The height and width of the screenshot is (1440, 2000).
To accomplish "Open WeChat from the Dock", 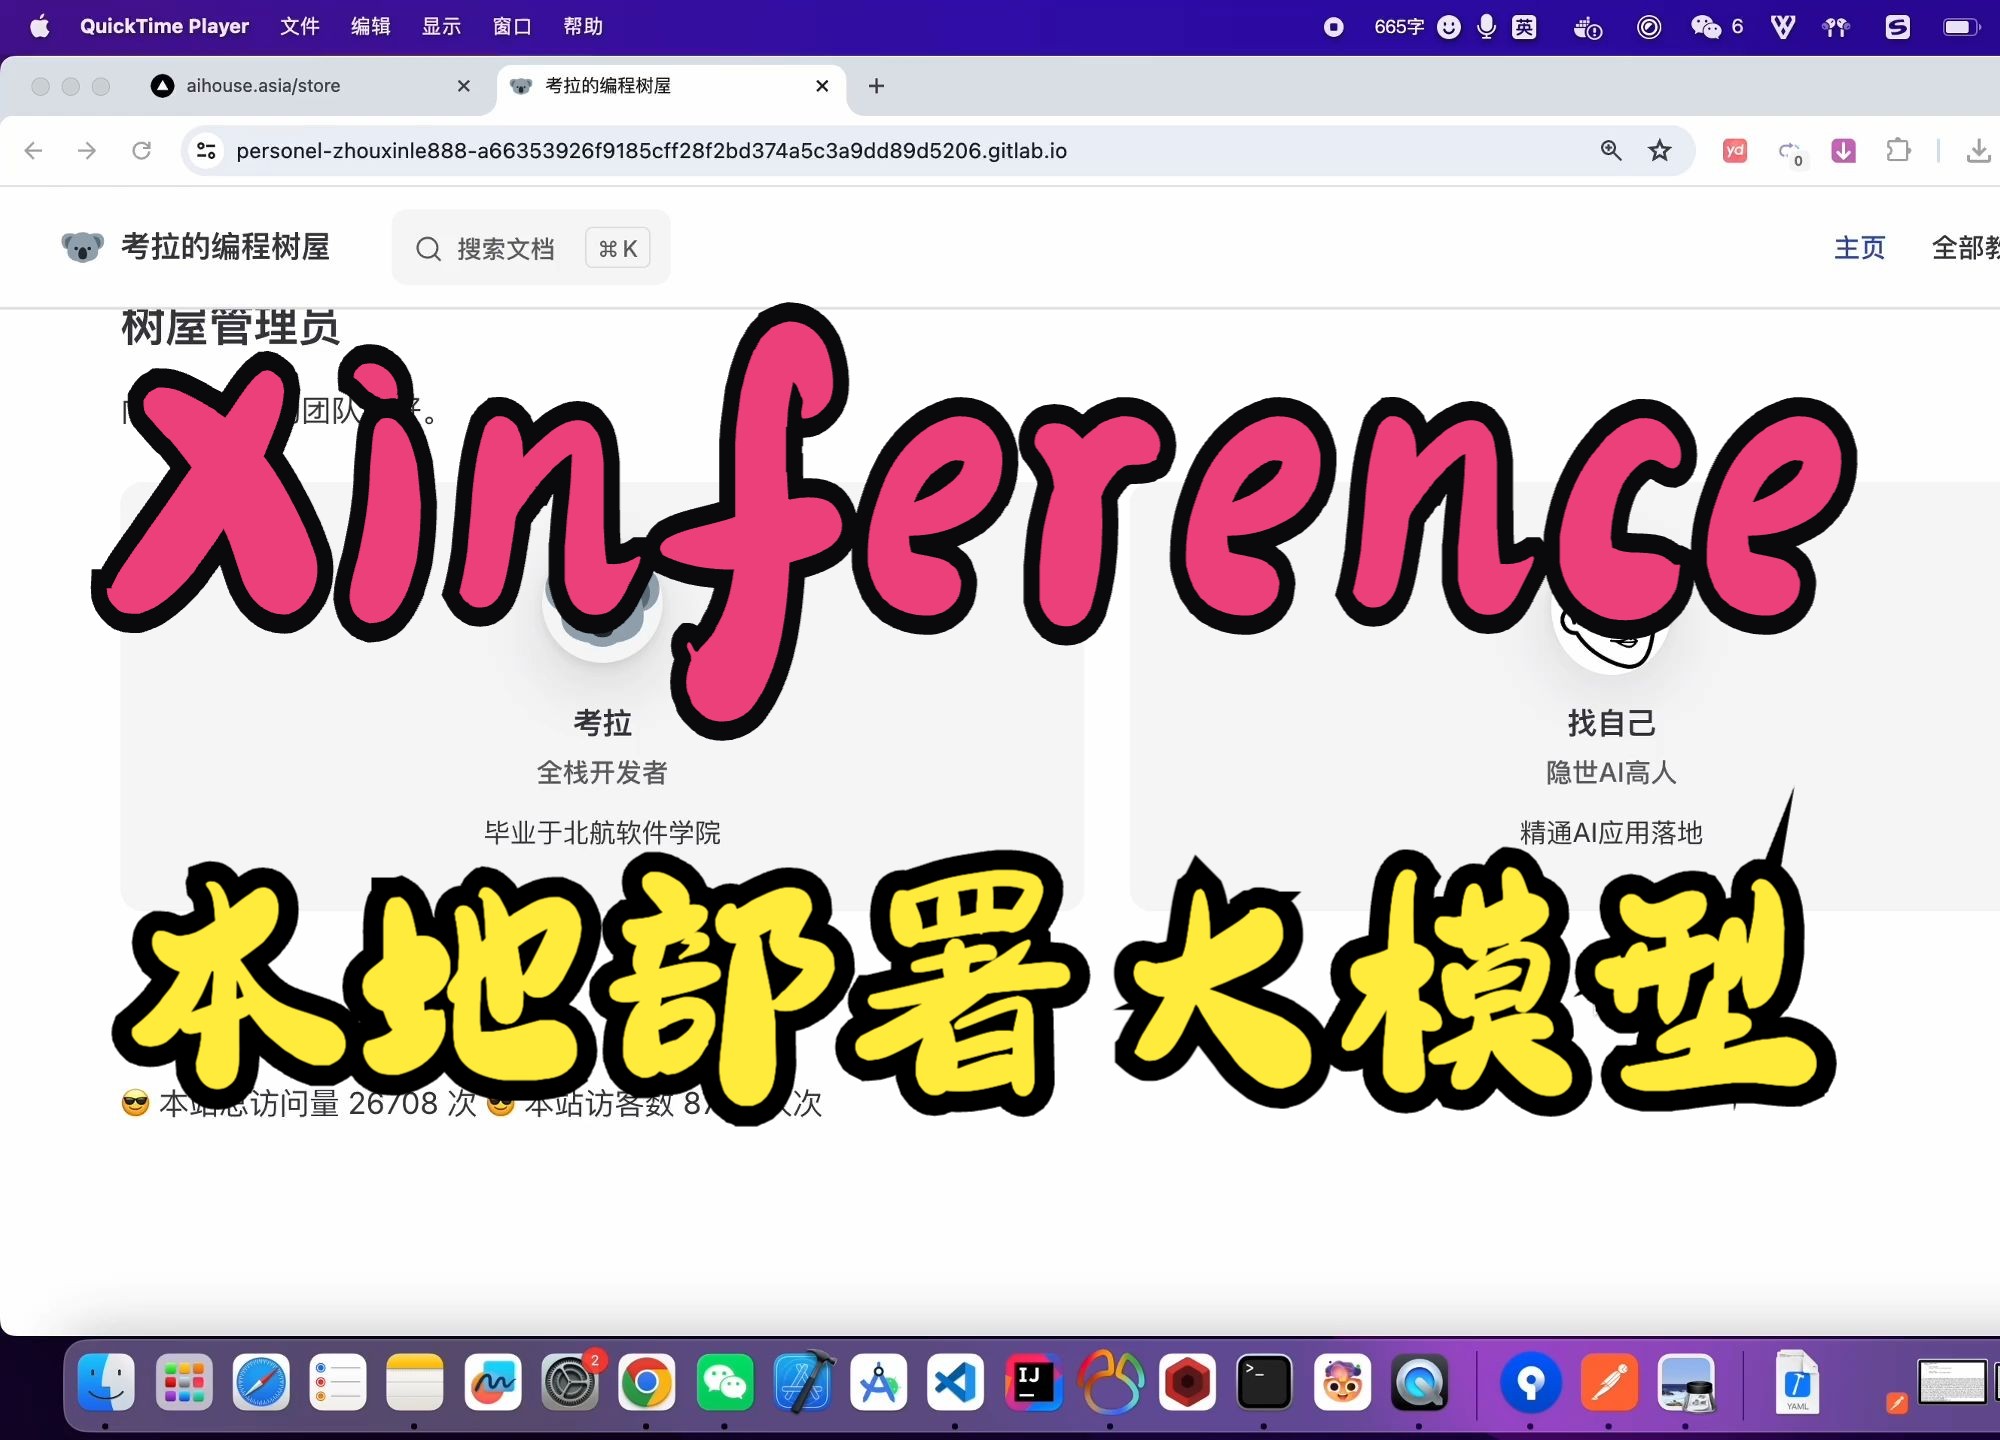I will coord(724,1383).
